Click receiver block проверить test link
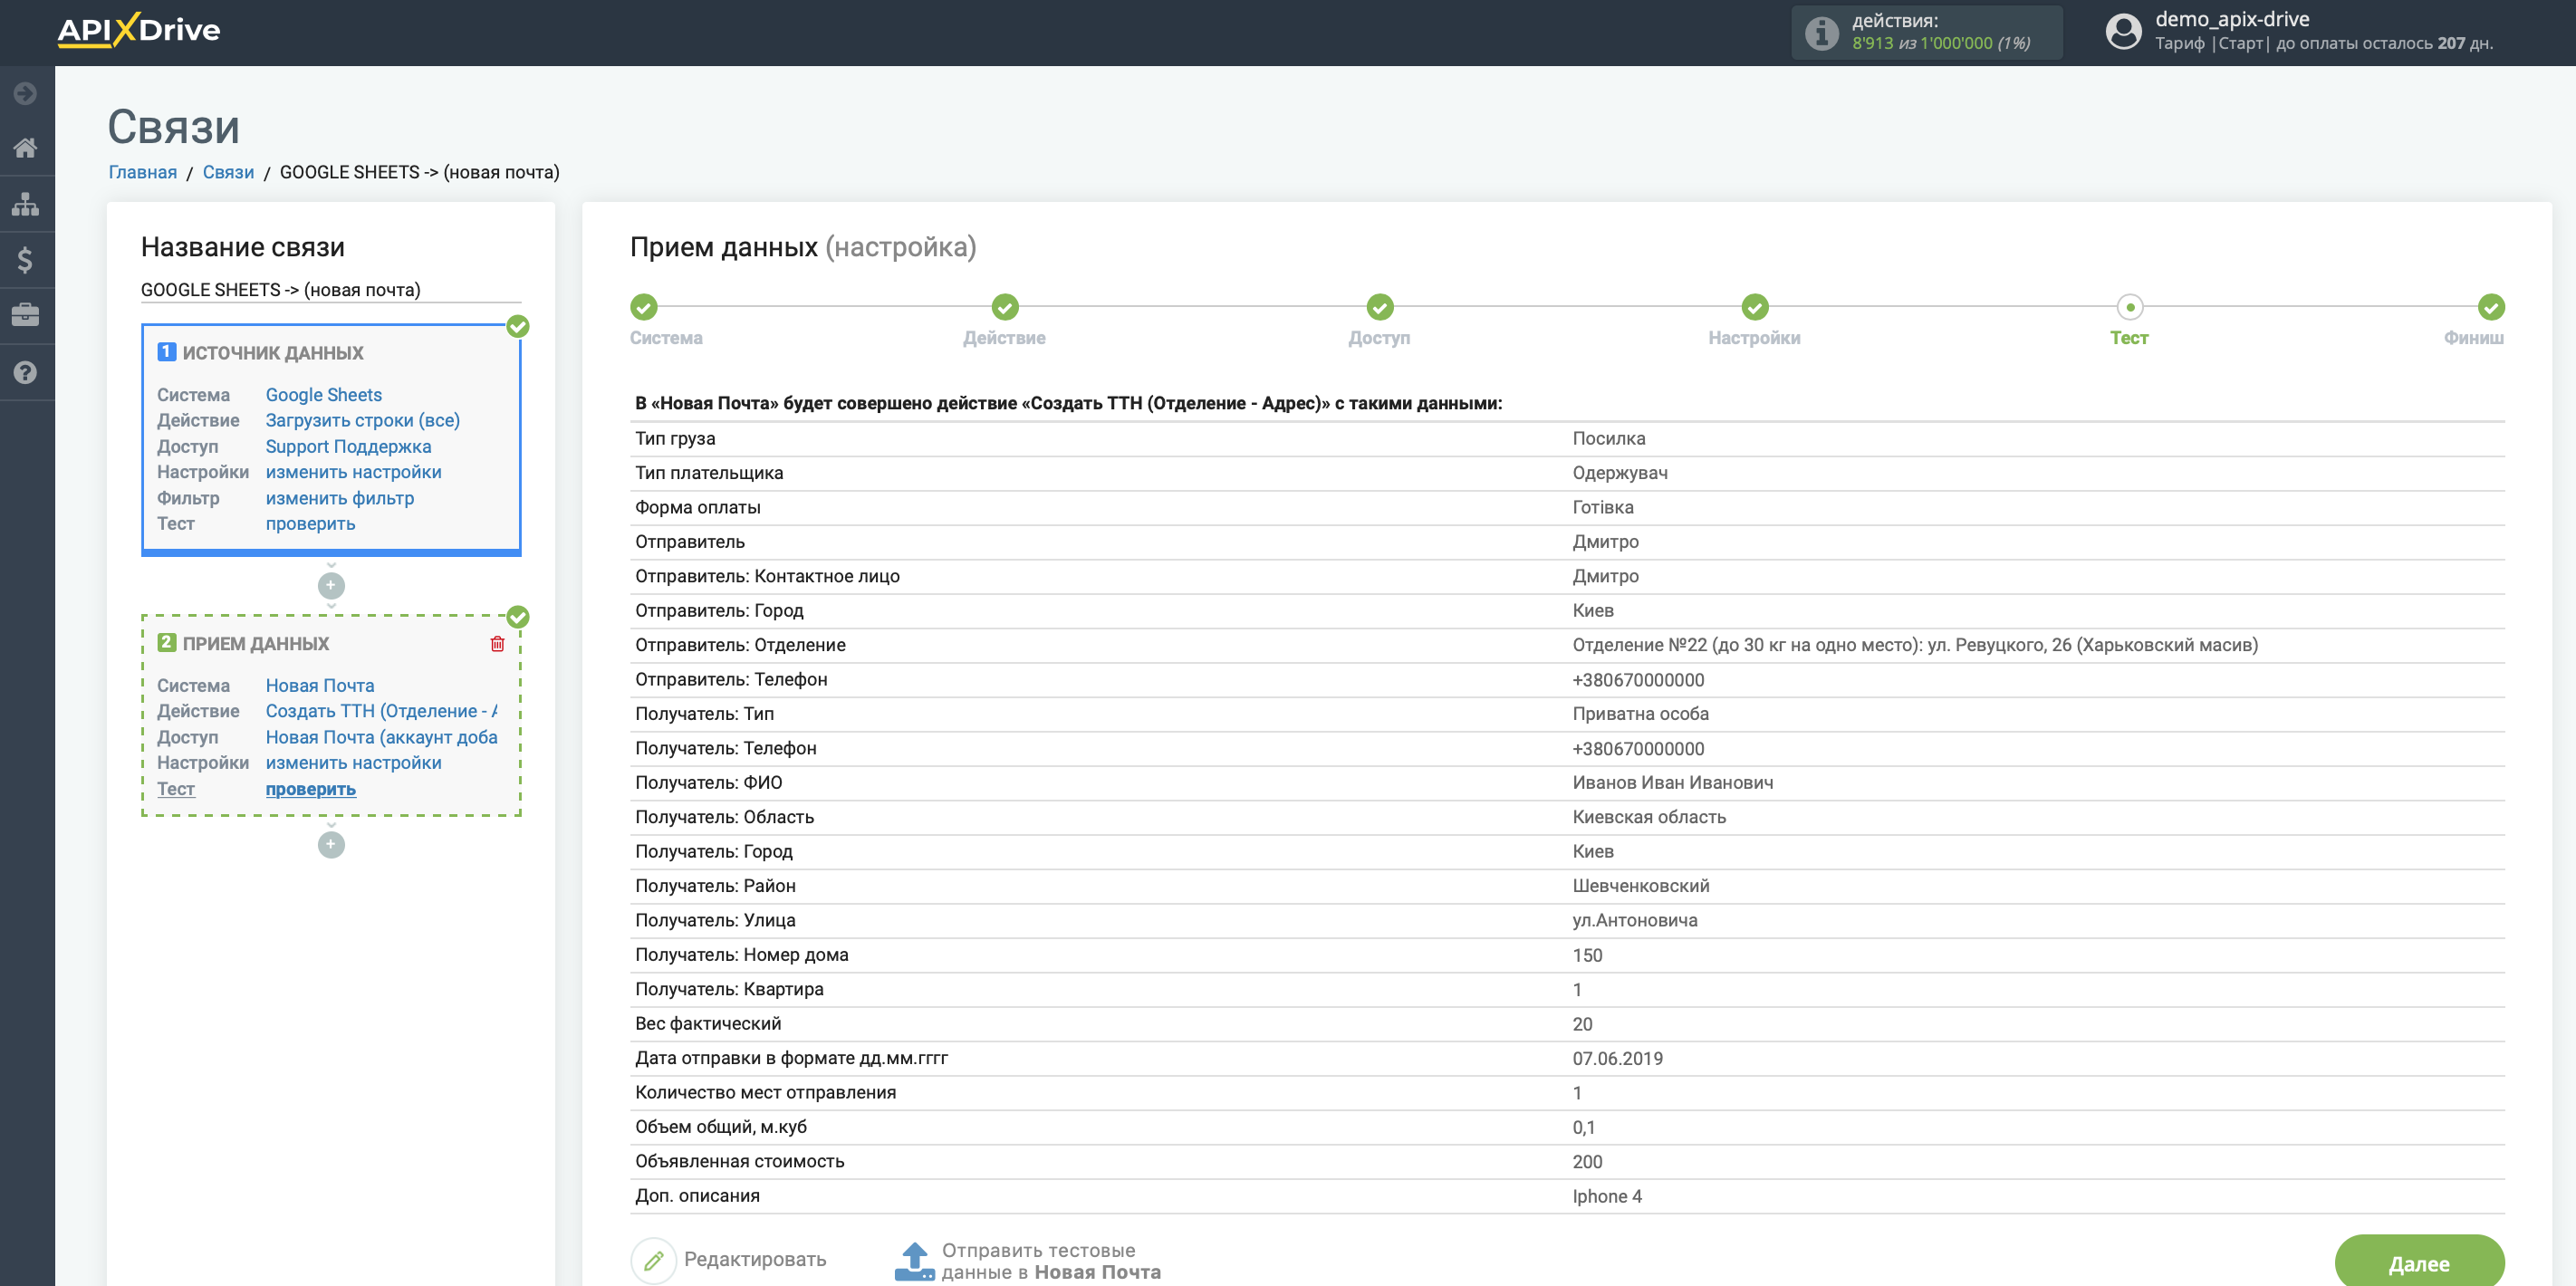 point(311,789)
